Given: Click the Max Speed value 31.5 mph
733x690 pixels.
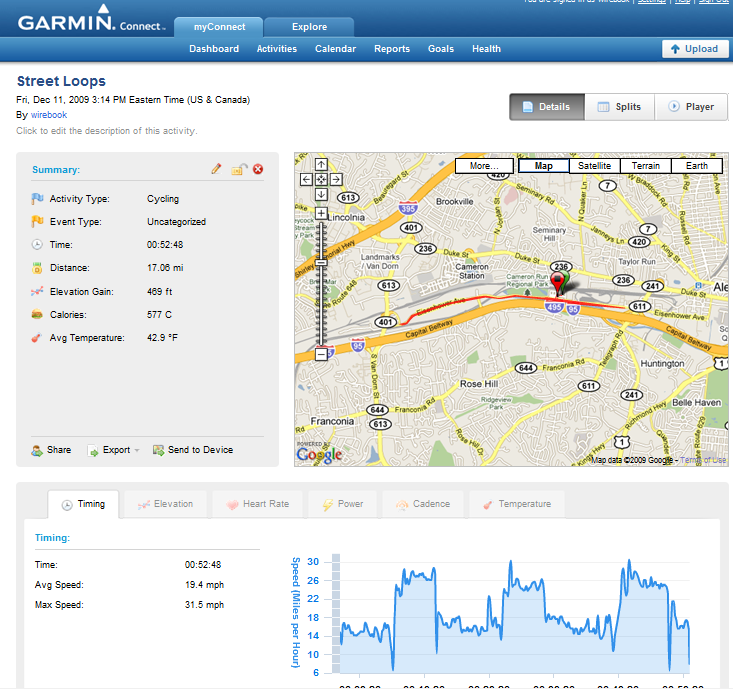Looking at the screenshot, I should [204, 605].
